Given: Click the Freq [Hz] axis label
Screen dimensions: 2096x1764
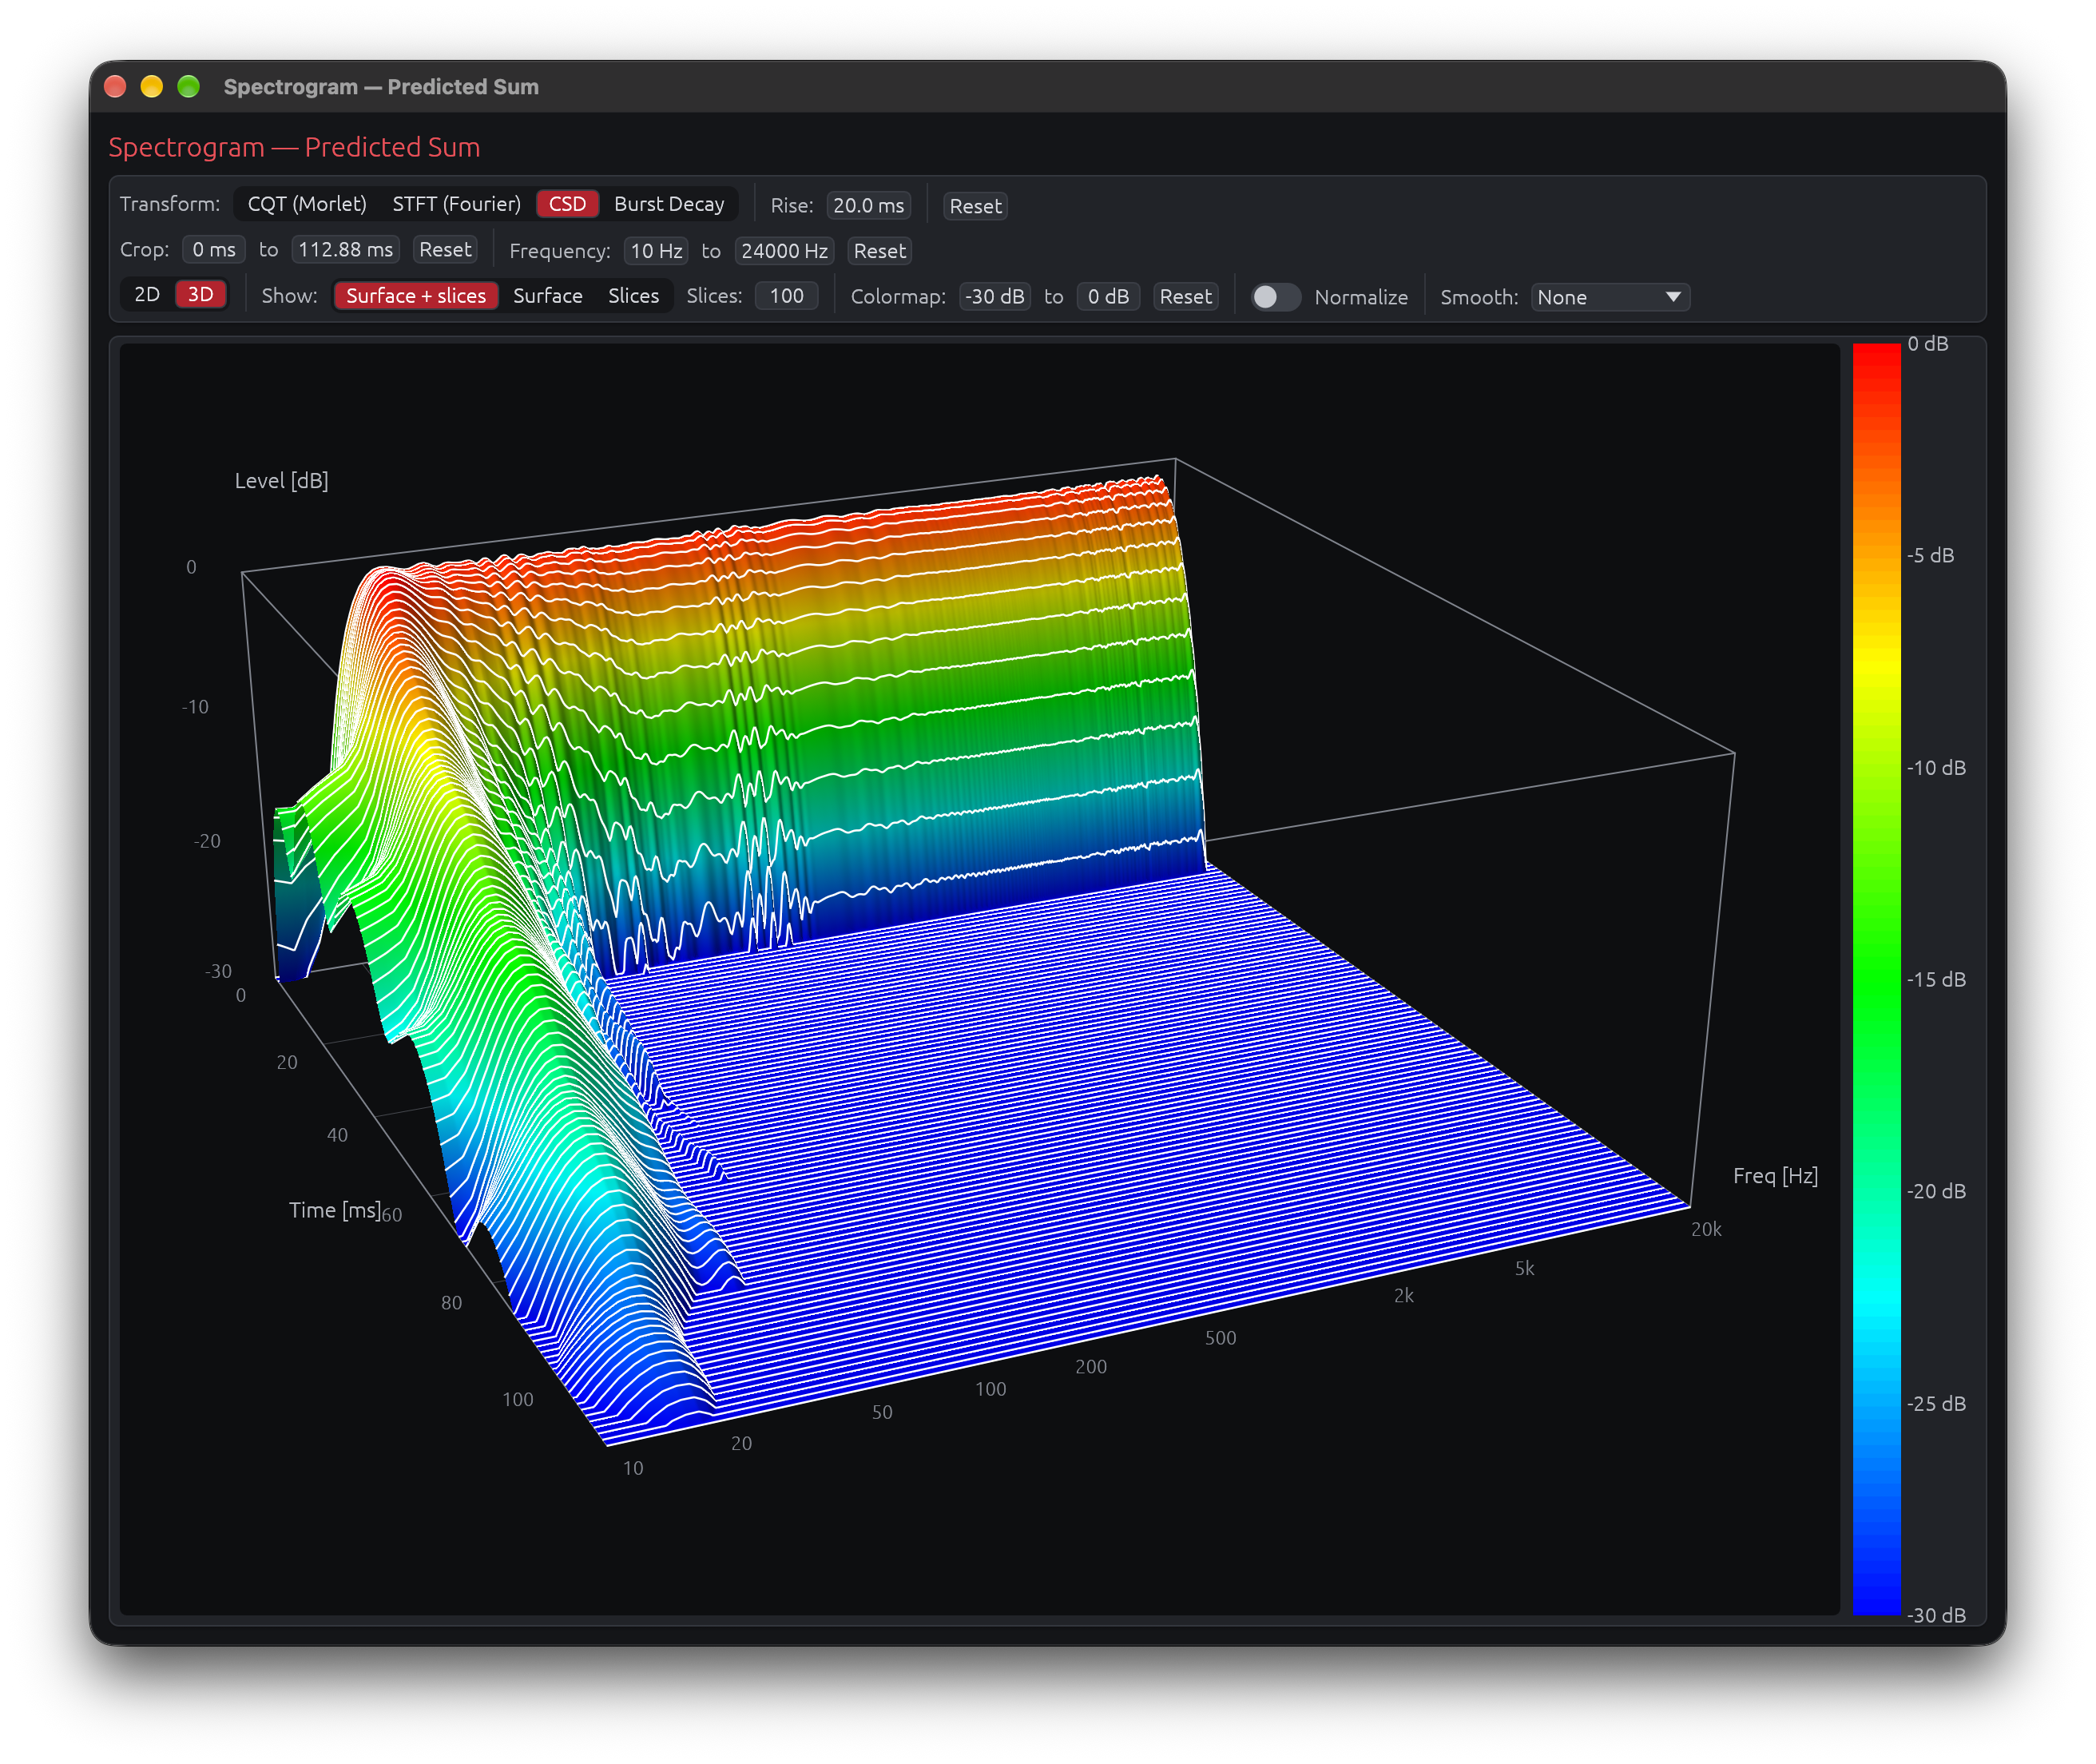Looking at the screenshot, I should (1775, 1176).
